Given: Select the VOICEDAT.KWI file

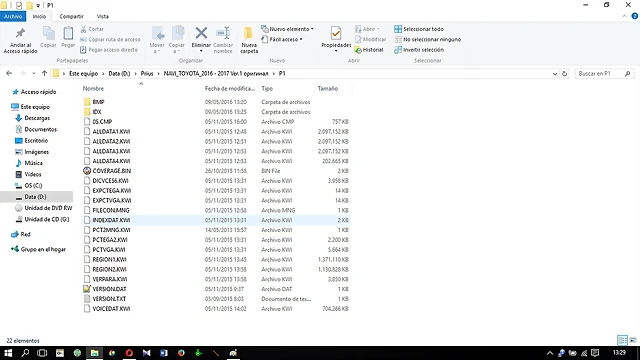Looking at the screenshot, I should tap(111, 309).
